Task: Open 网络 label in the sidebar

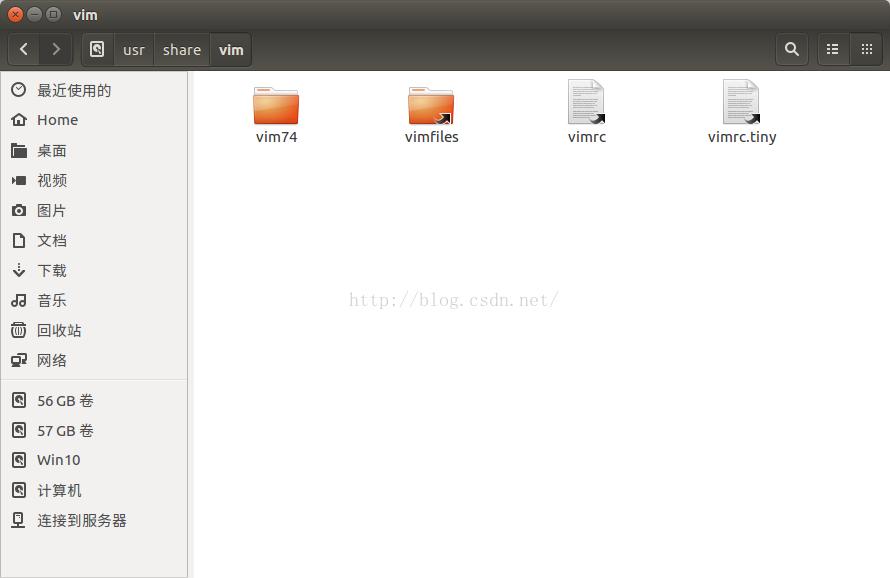Action: pyautogui.click(x=52, y=361)
